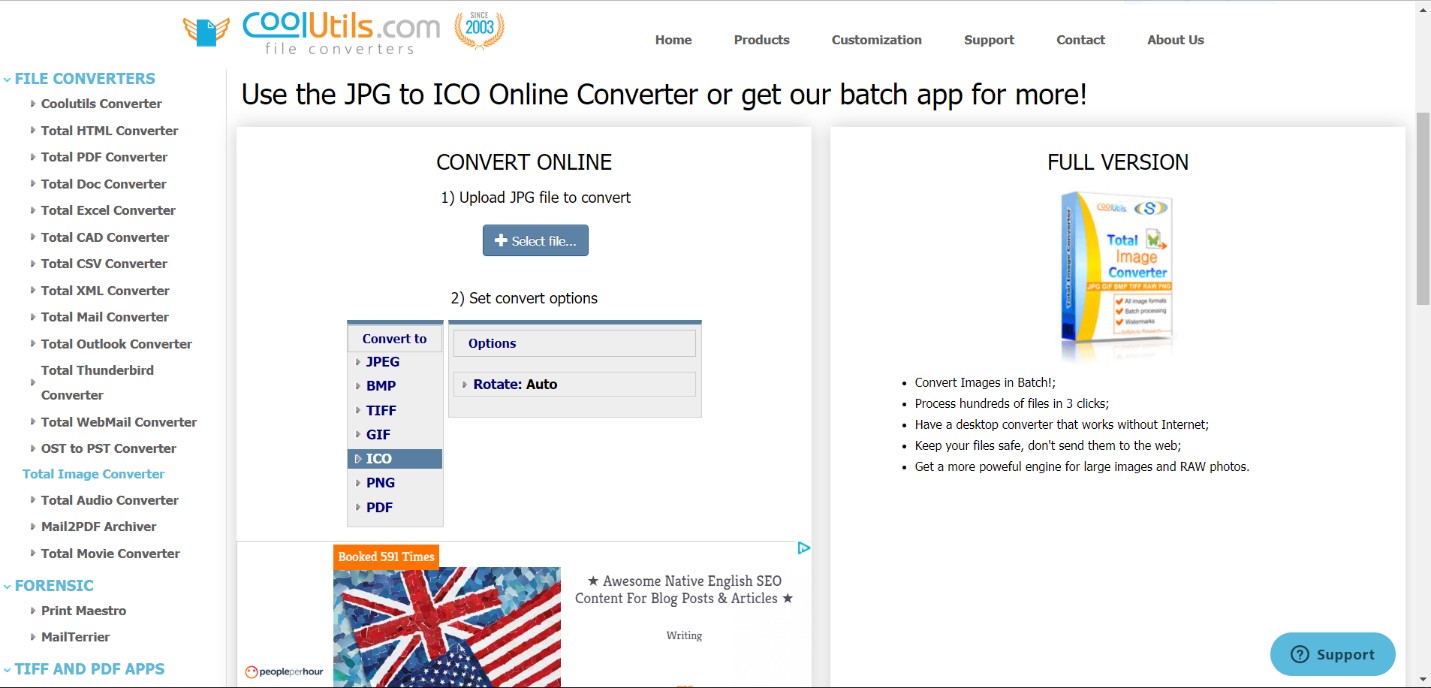Click the AdChoices icon on the ad
This screenshot has height=688, width=1431.
pyautogui.click(x=803, y=548)
